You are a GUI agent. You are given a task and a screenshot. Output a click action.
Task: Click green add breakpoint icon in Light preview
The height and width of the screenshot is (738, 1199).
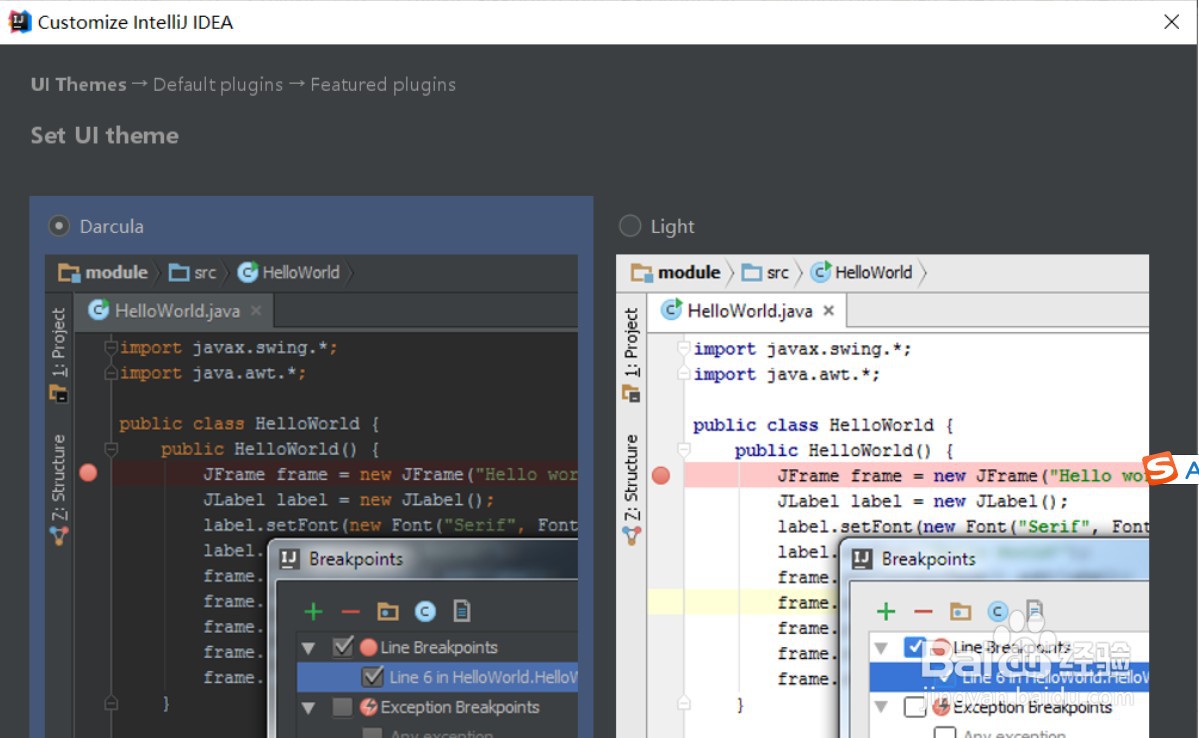click(x=886, y=611)
